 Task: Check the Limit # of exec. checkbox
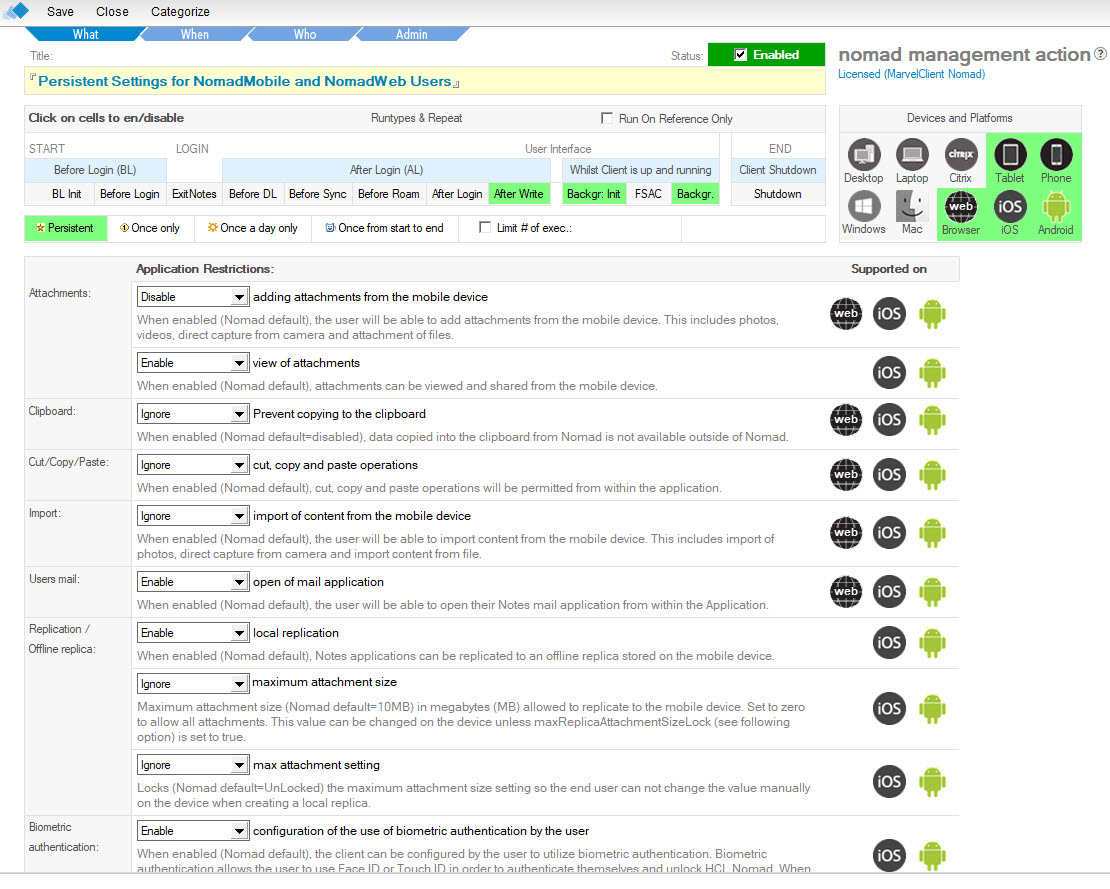point(485,227)
